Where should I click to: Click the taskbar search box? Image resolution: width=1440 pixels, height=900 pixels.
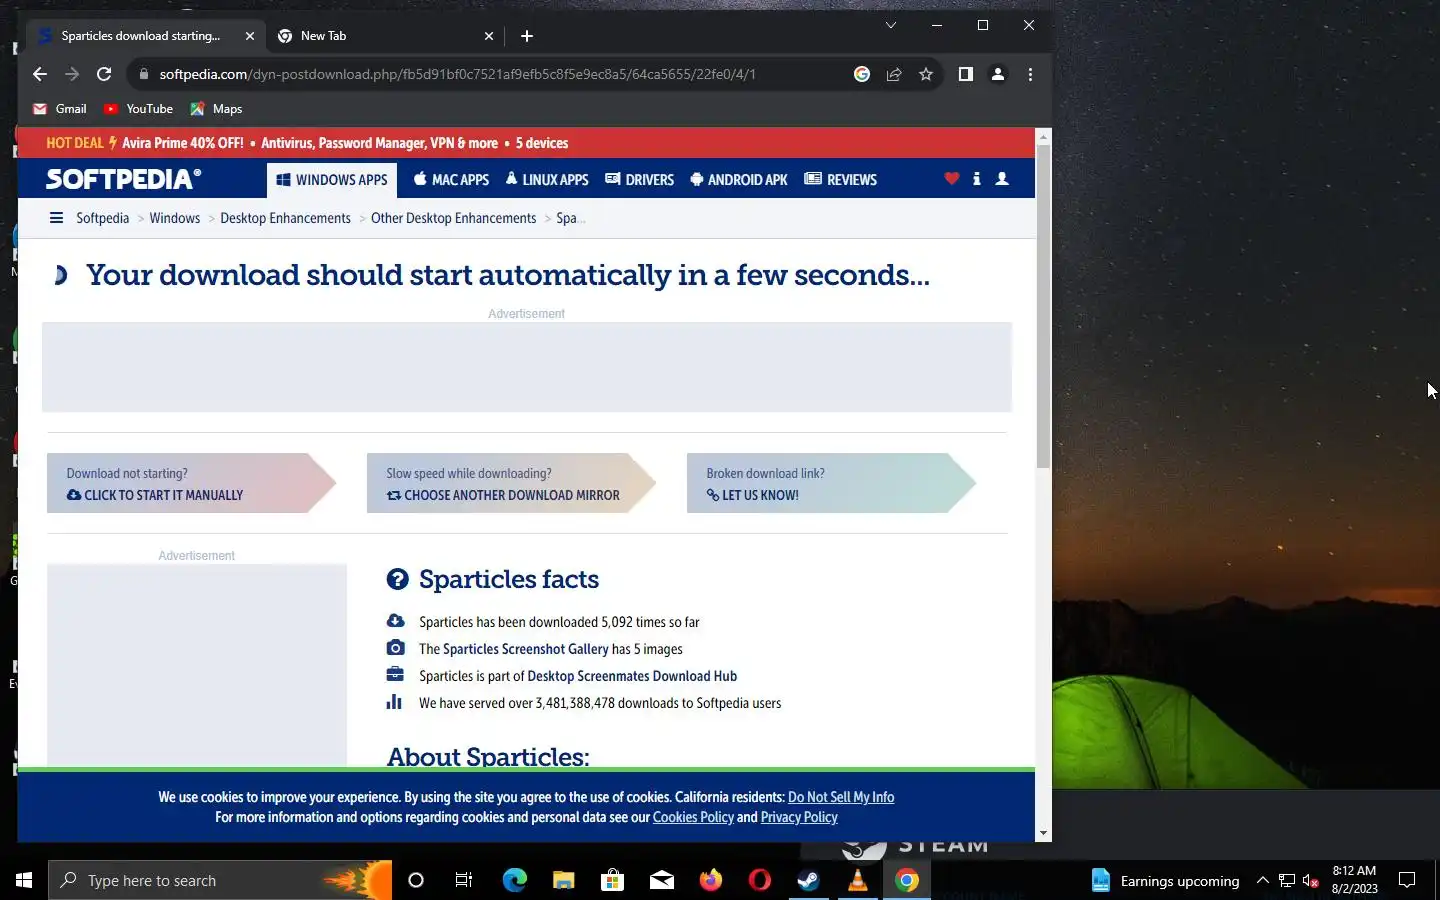220,880
